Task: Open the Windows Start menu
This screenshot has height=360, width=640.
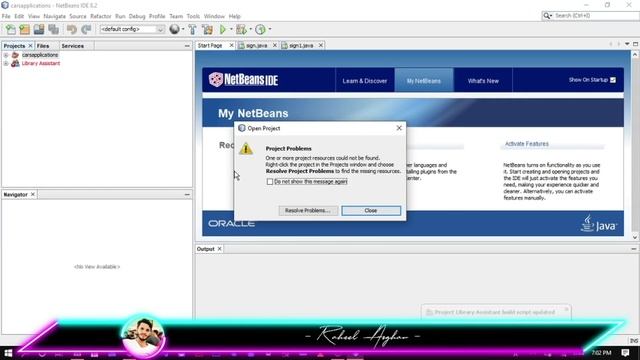Action: [x=8, y=353]
